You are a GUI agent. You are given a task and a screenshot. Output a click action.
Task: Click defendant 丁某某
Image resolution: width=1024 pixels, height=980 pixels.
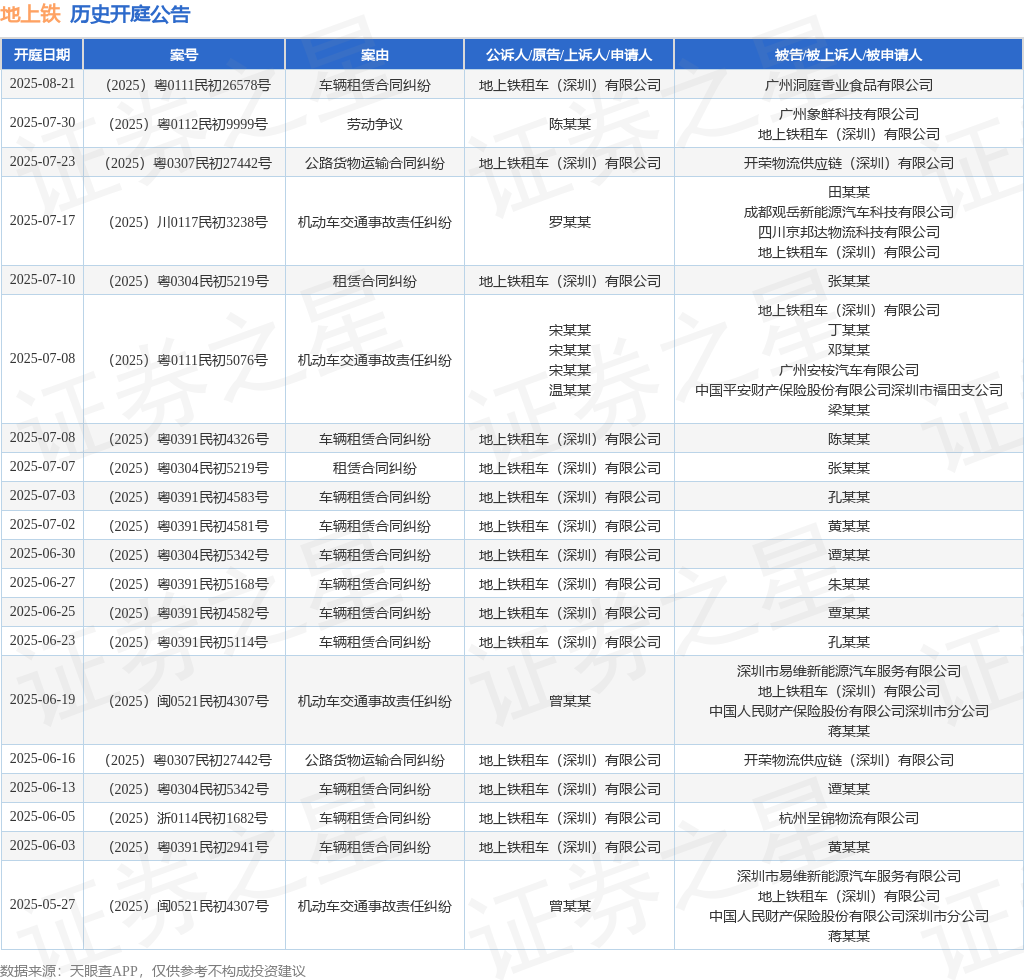849,330
